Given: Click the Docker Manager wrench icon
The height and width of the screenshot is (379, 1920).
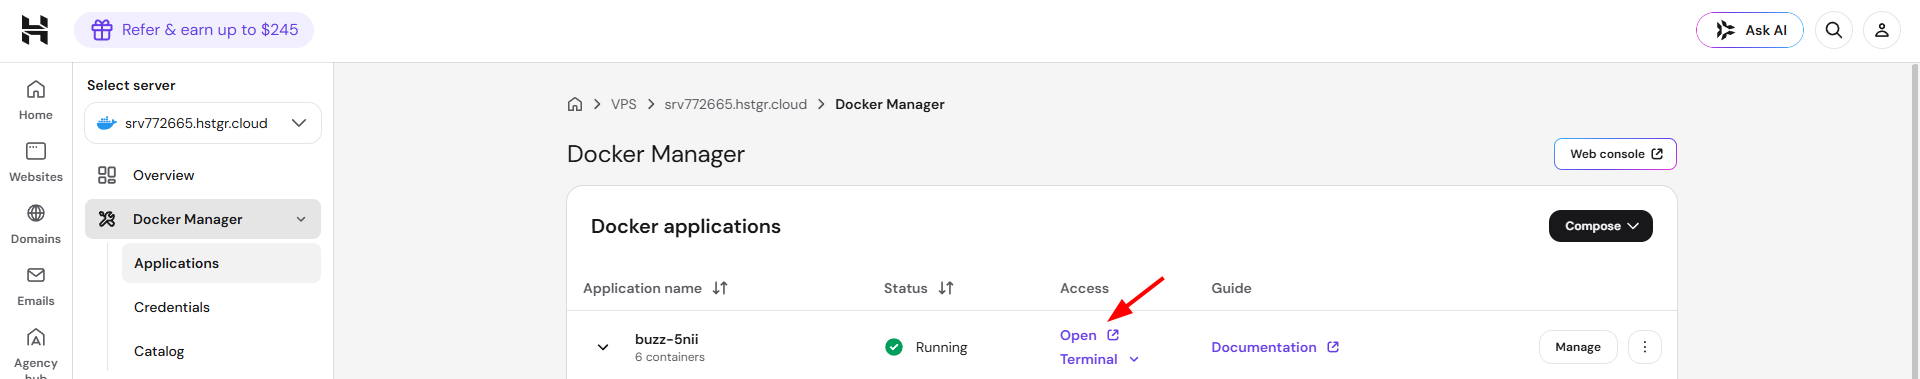Looking at the screenshot, I should point(107,219).
